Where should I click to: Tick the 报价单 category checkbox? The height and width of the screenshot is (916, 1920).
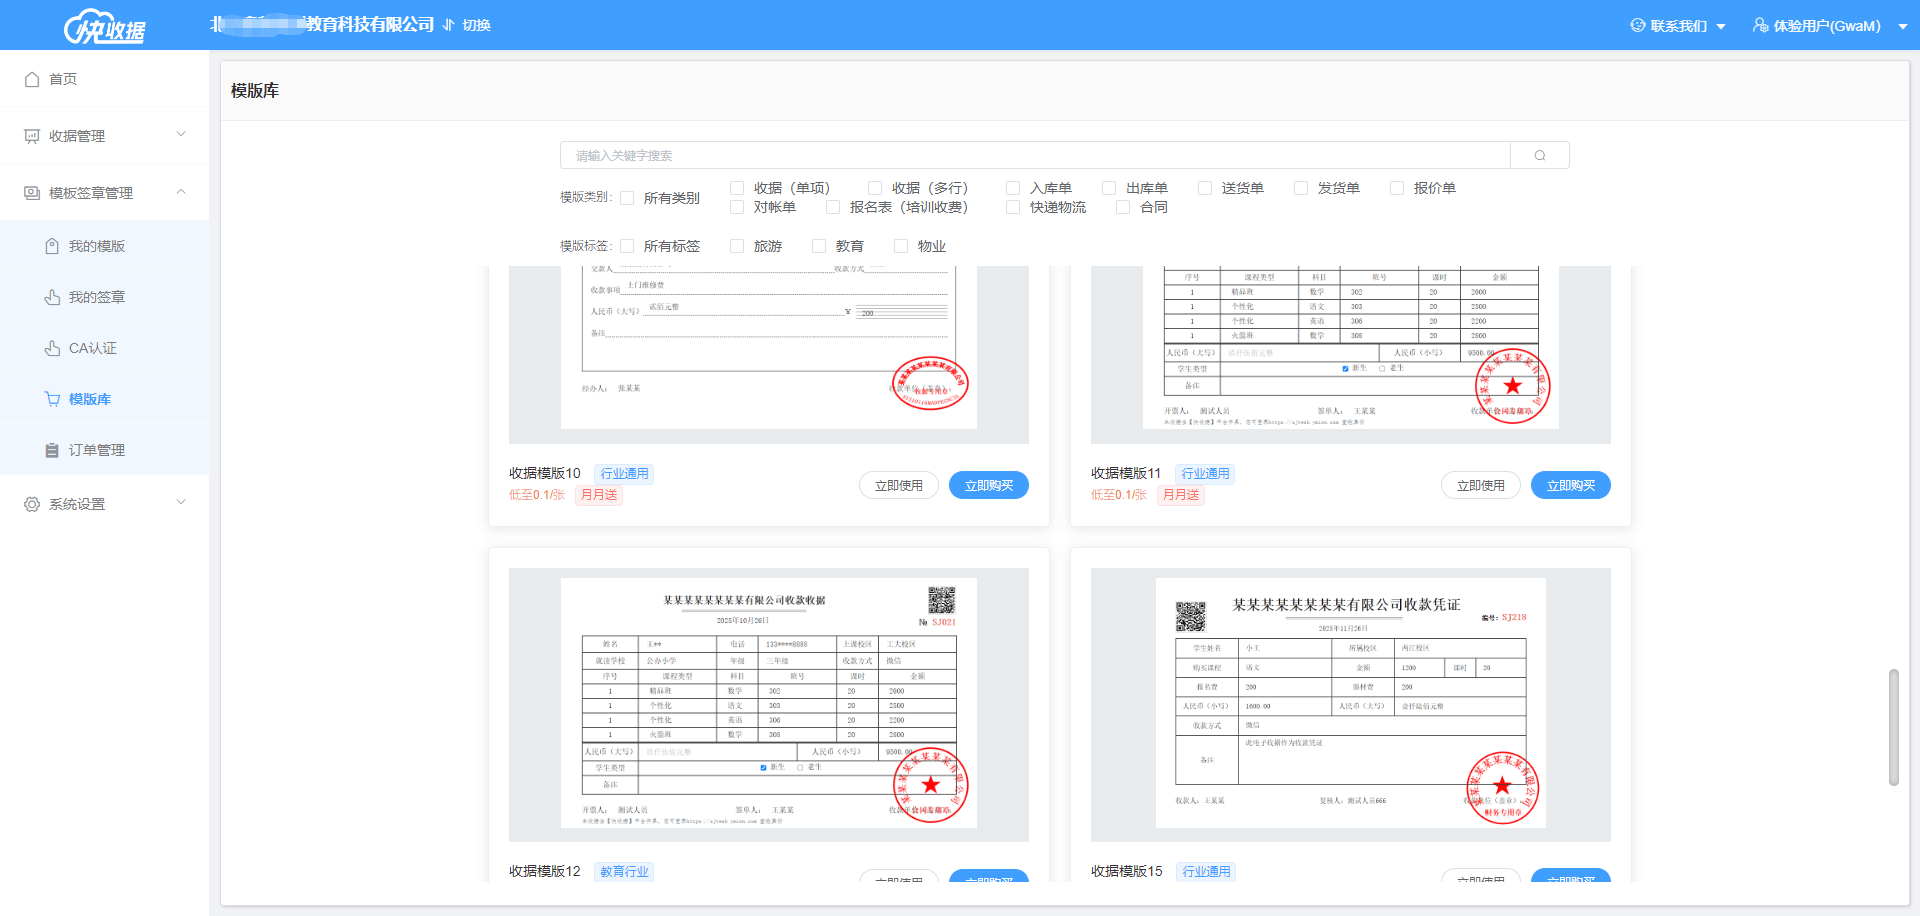[1397, 188]
